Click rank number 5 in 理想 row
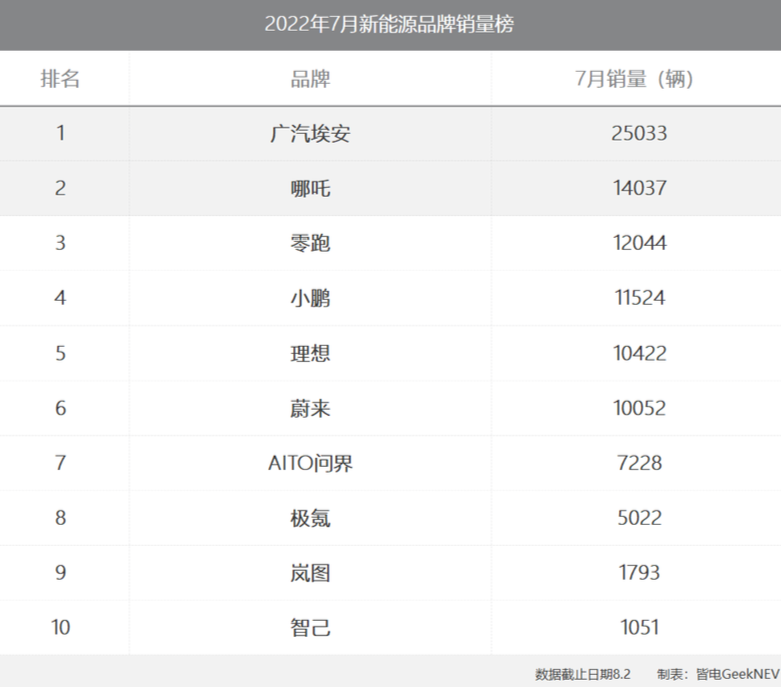 click(x=60, y=353)
